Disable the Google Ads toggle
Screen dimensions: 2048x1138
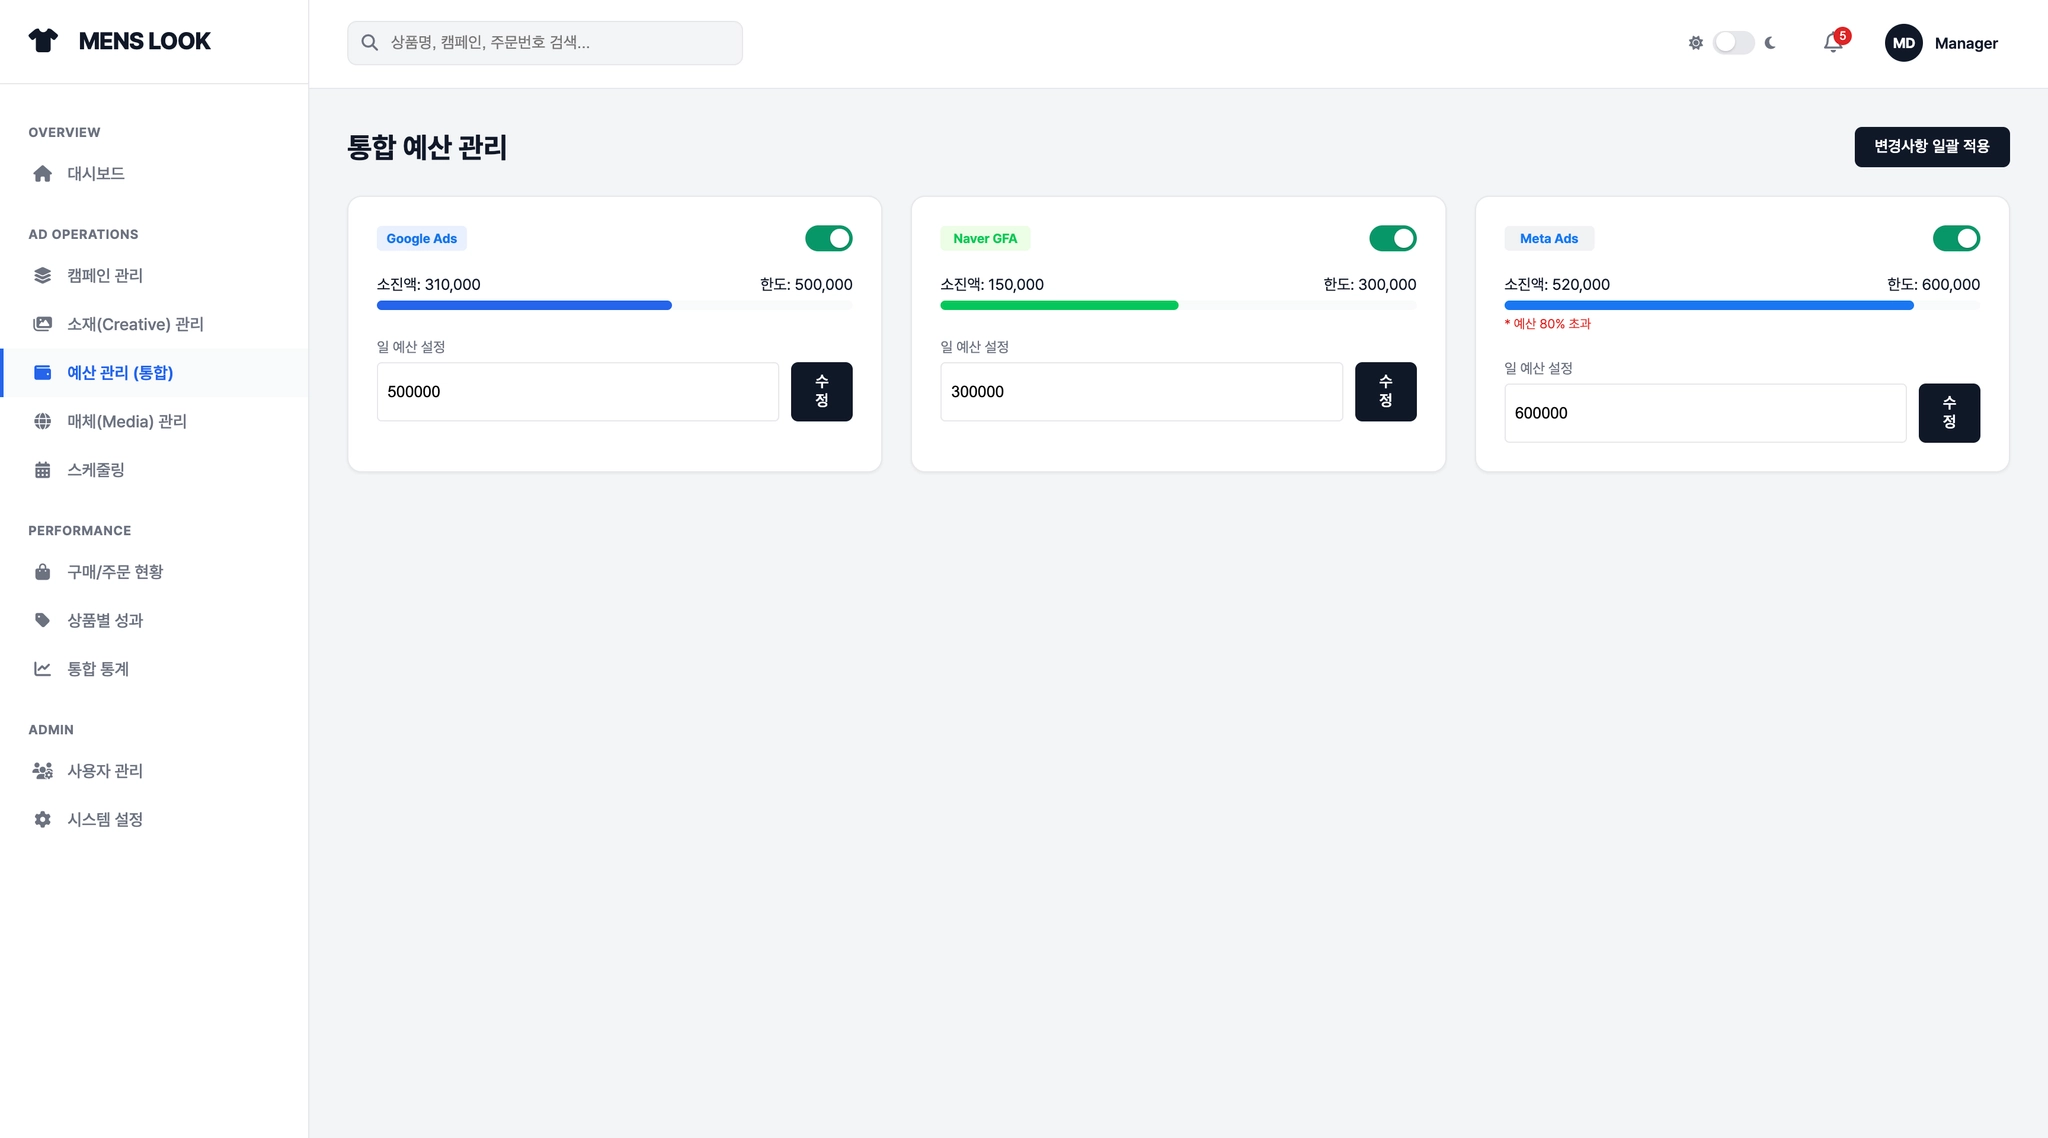click(x=828, y=238)
